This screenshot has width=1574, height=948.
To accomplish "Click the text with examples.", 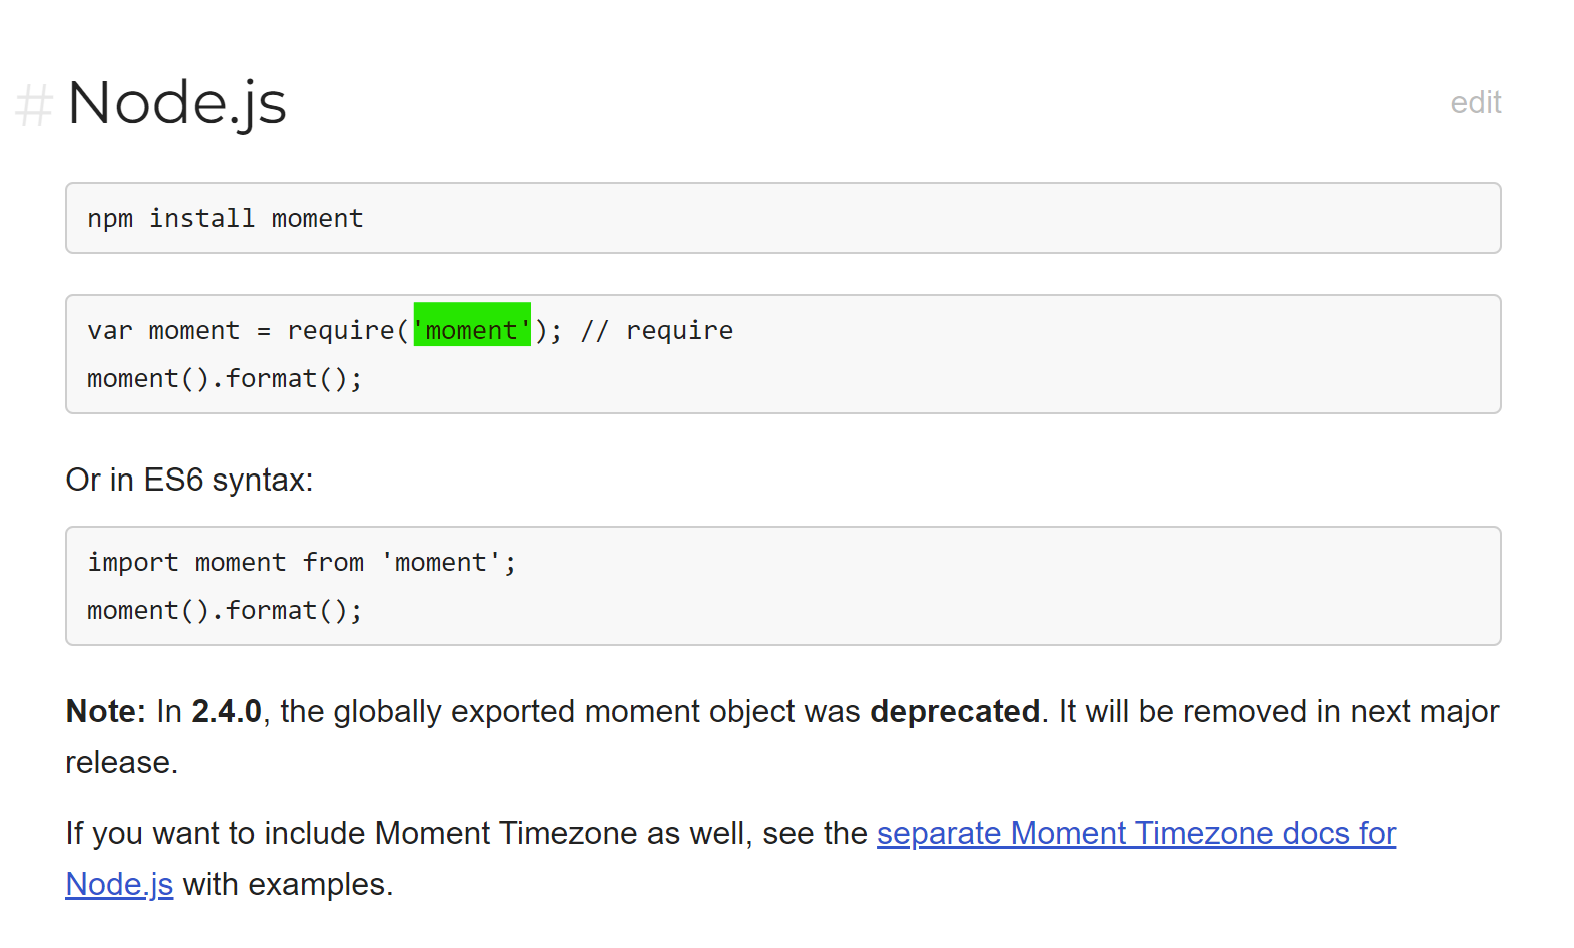I will tap(288, 884).
